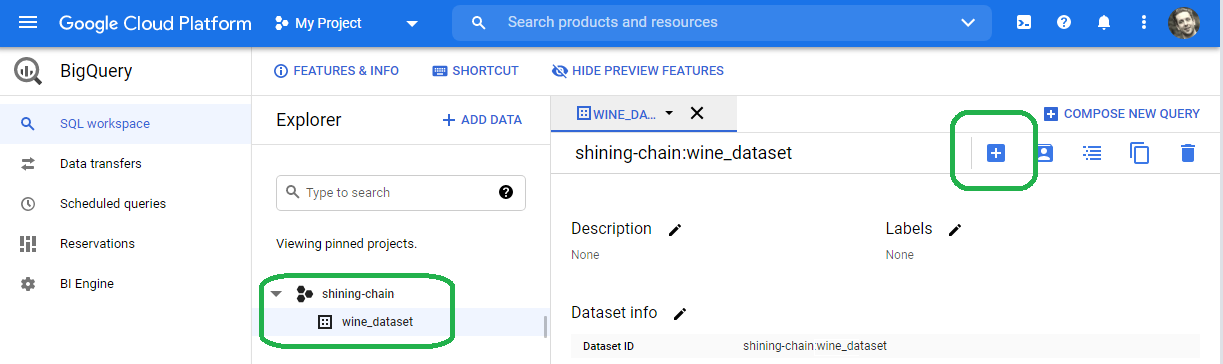Click HIDE PREVIEW FEATURES

pyautogui.click(x=638, y=71)
